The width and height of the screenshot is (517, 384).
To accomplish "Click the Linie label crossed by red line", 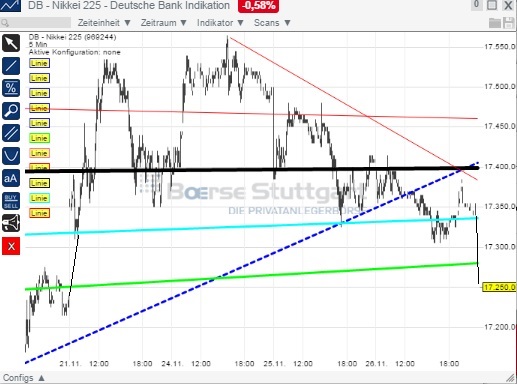I will coord(39,108).
